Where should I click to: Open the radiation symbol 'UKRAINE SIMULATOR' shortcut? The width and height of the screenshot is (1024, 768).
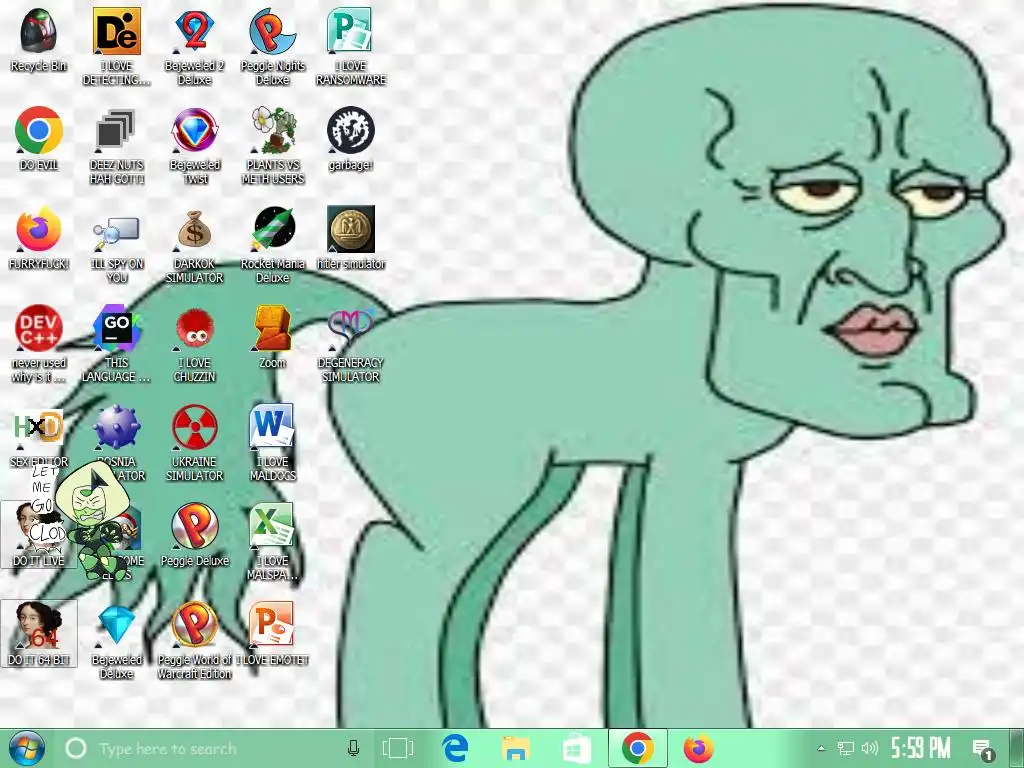(195, 442)
